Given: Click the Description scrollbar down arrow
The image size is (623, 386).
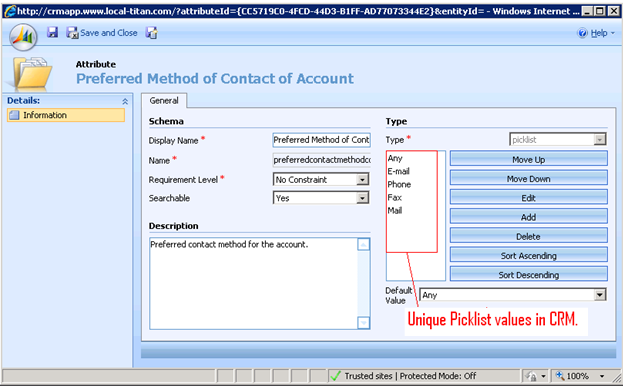Looking at the screenshot, I should pyautogui.click(x=363, y=322).
